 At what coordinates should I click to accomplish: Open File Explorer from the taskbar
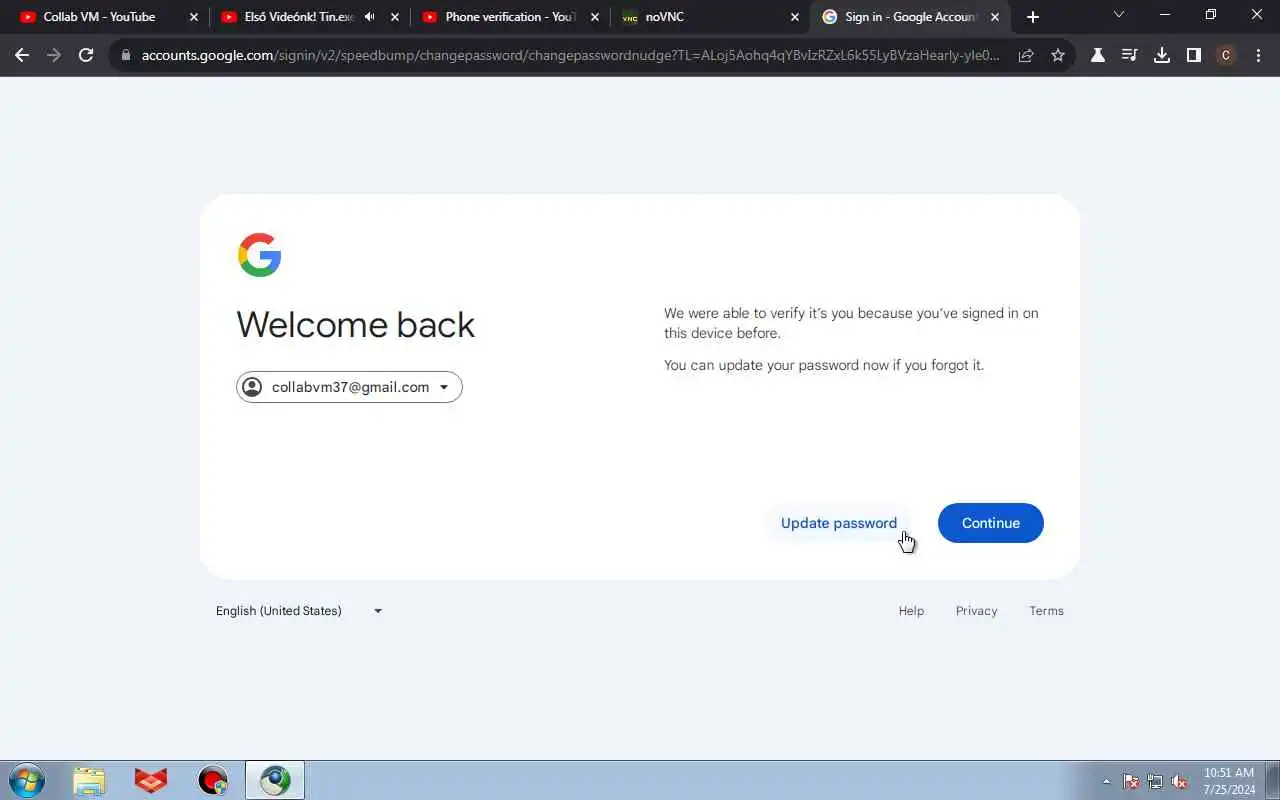[89, 780]
